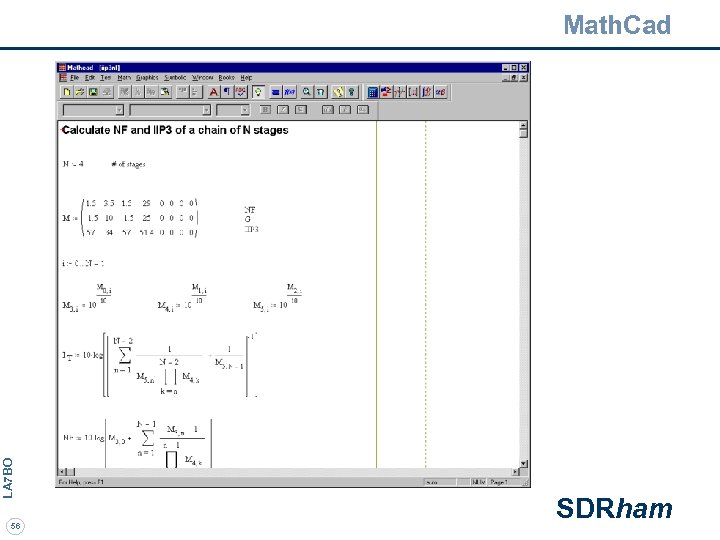Insert a text region with red A icon
The width and height of the screenshot is (720, 540).
coord(214,92)
